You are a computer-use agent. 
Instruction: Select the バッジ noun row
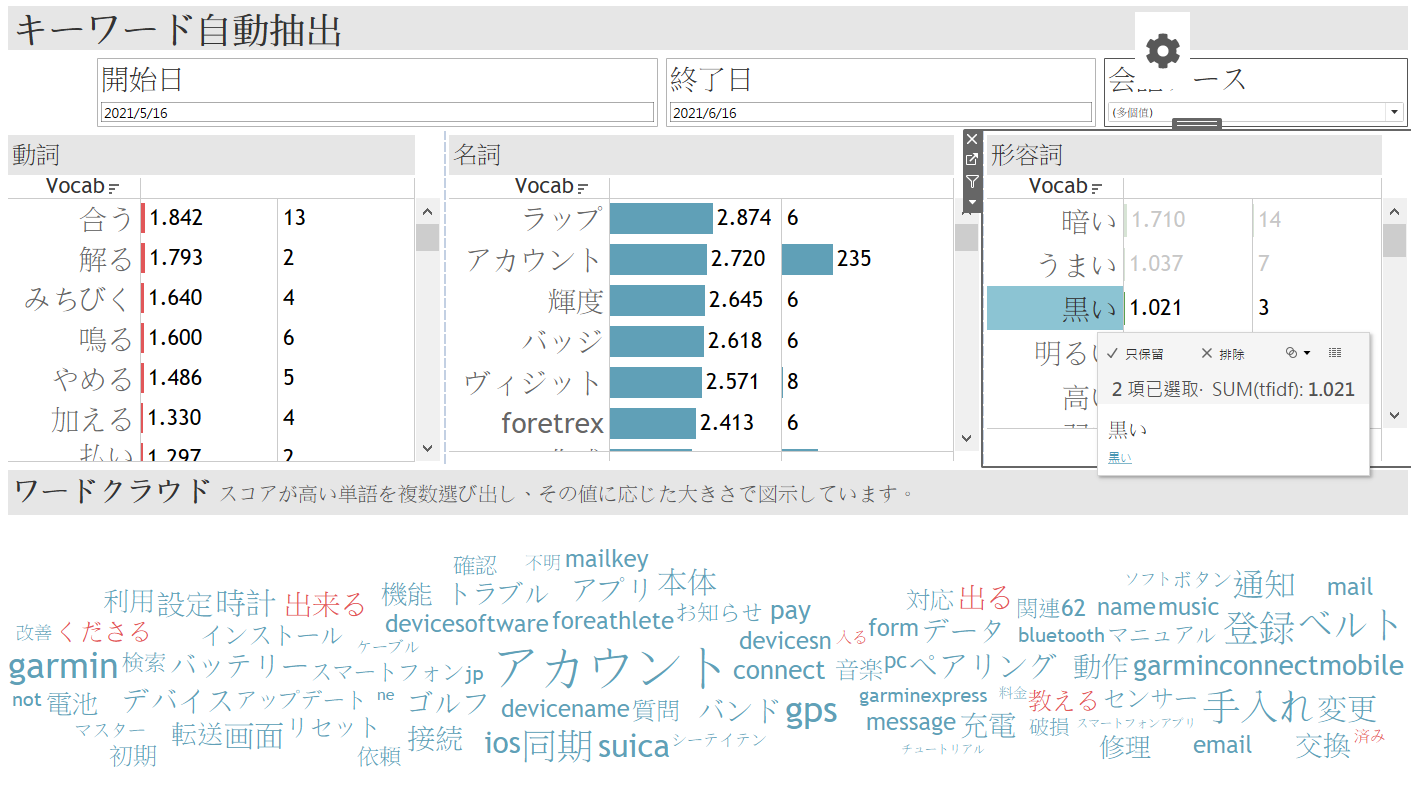[x=701, y=341]
